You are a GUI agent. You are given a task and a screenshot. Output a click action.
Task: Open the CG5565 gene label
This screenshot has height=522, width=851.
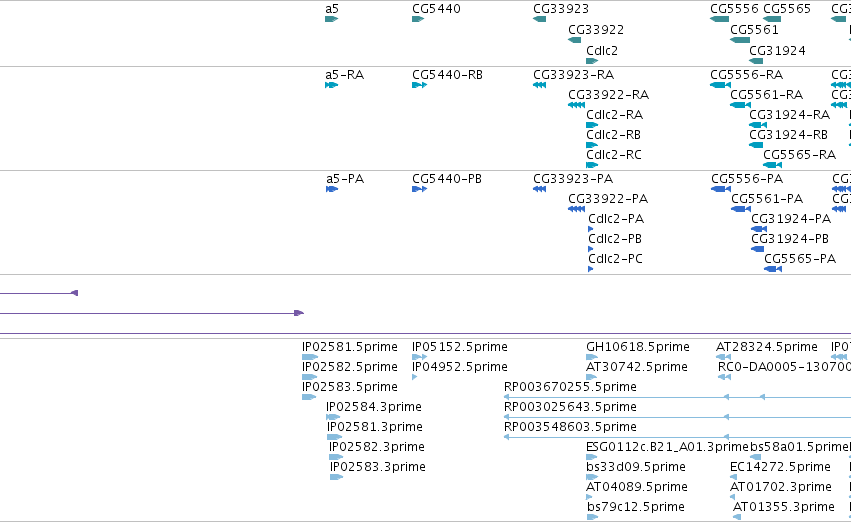click(786, 9)
